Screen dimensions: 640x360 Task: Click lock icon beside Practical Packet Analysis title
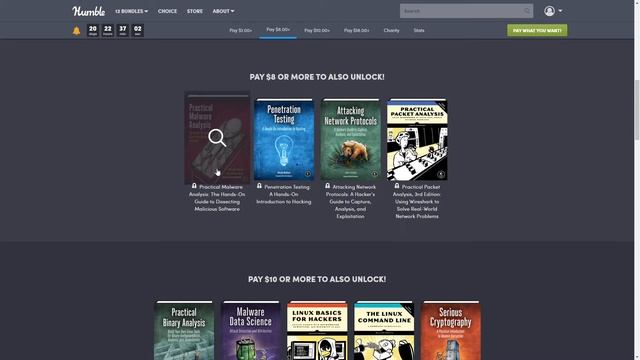pos(397,186)
